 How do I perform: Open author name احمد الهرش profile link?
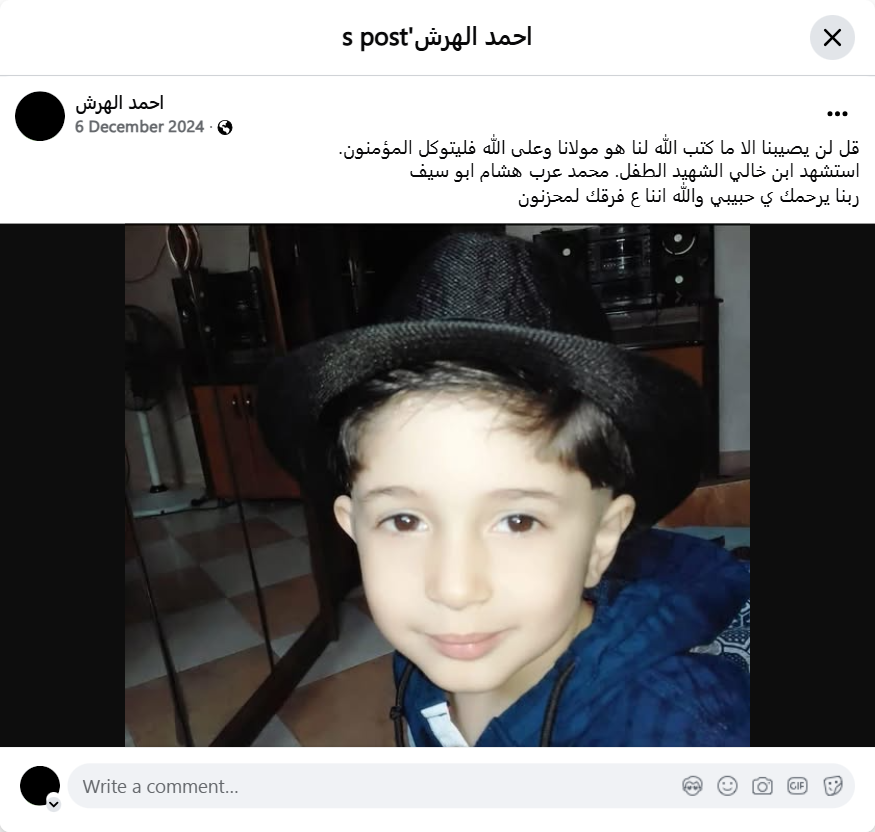(x=119, y=103)
